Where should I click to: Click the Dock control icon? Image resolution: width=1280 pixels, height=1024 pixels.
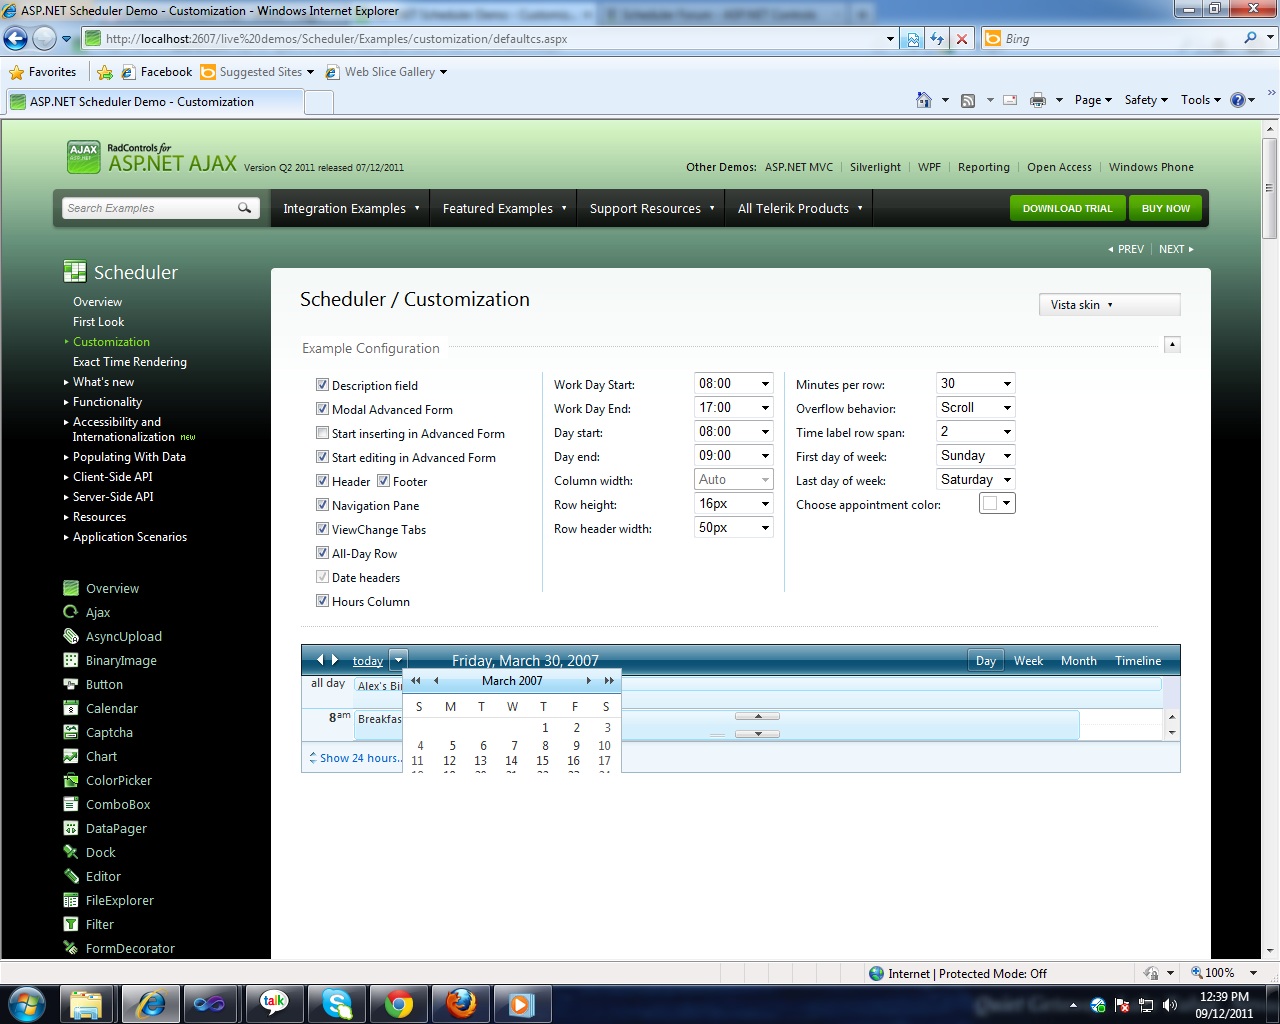pyautogui.click(x=71, y=852)
